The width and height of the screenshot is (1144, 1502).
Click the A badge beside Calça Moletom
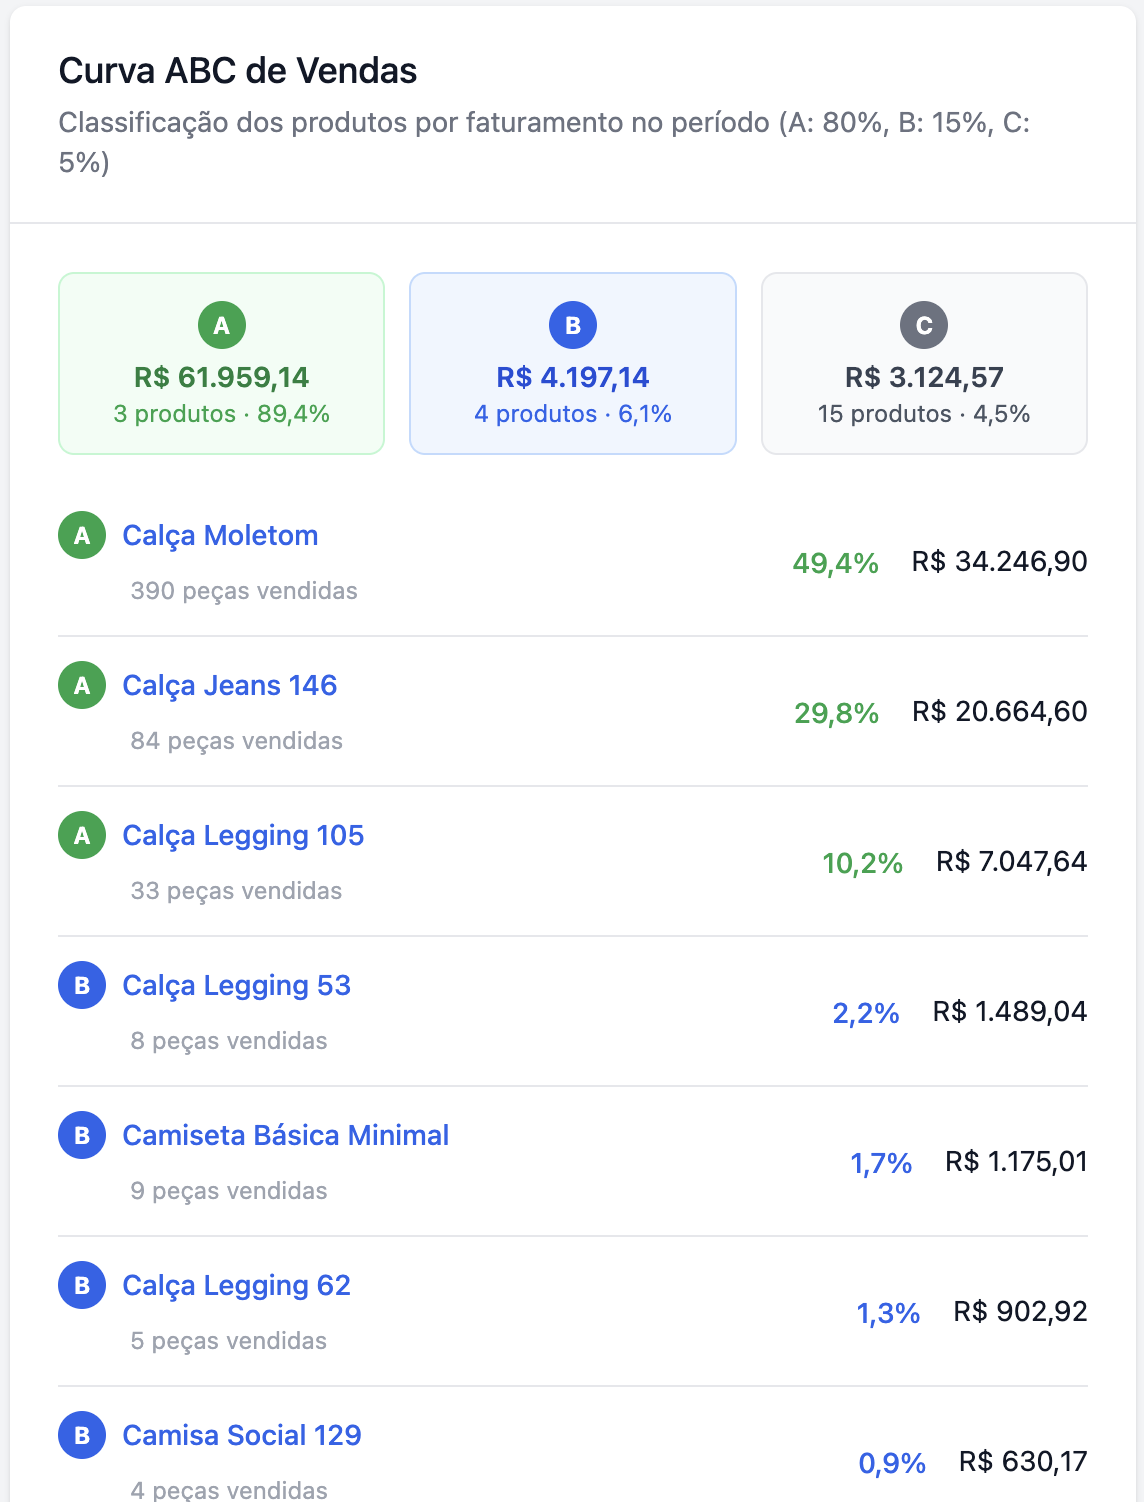point(82,535)
